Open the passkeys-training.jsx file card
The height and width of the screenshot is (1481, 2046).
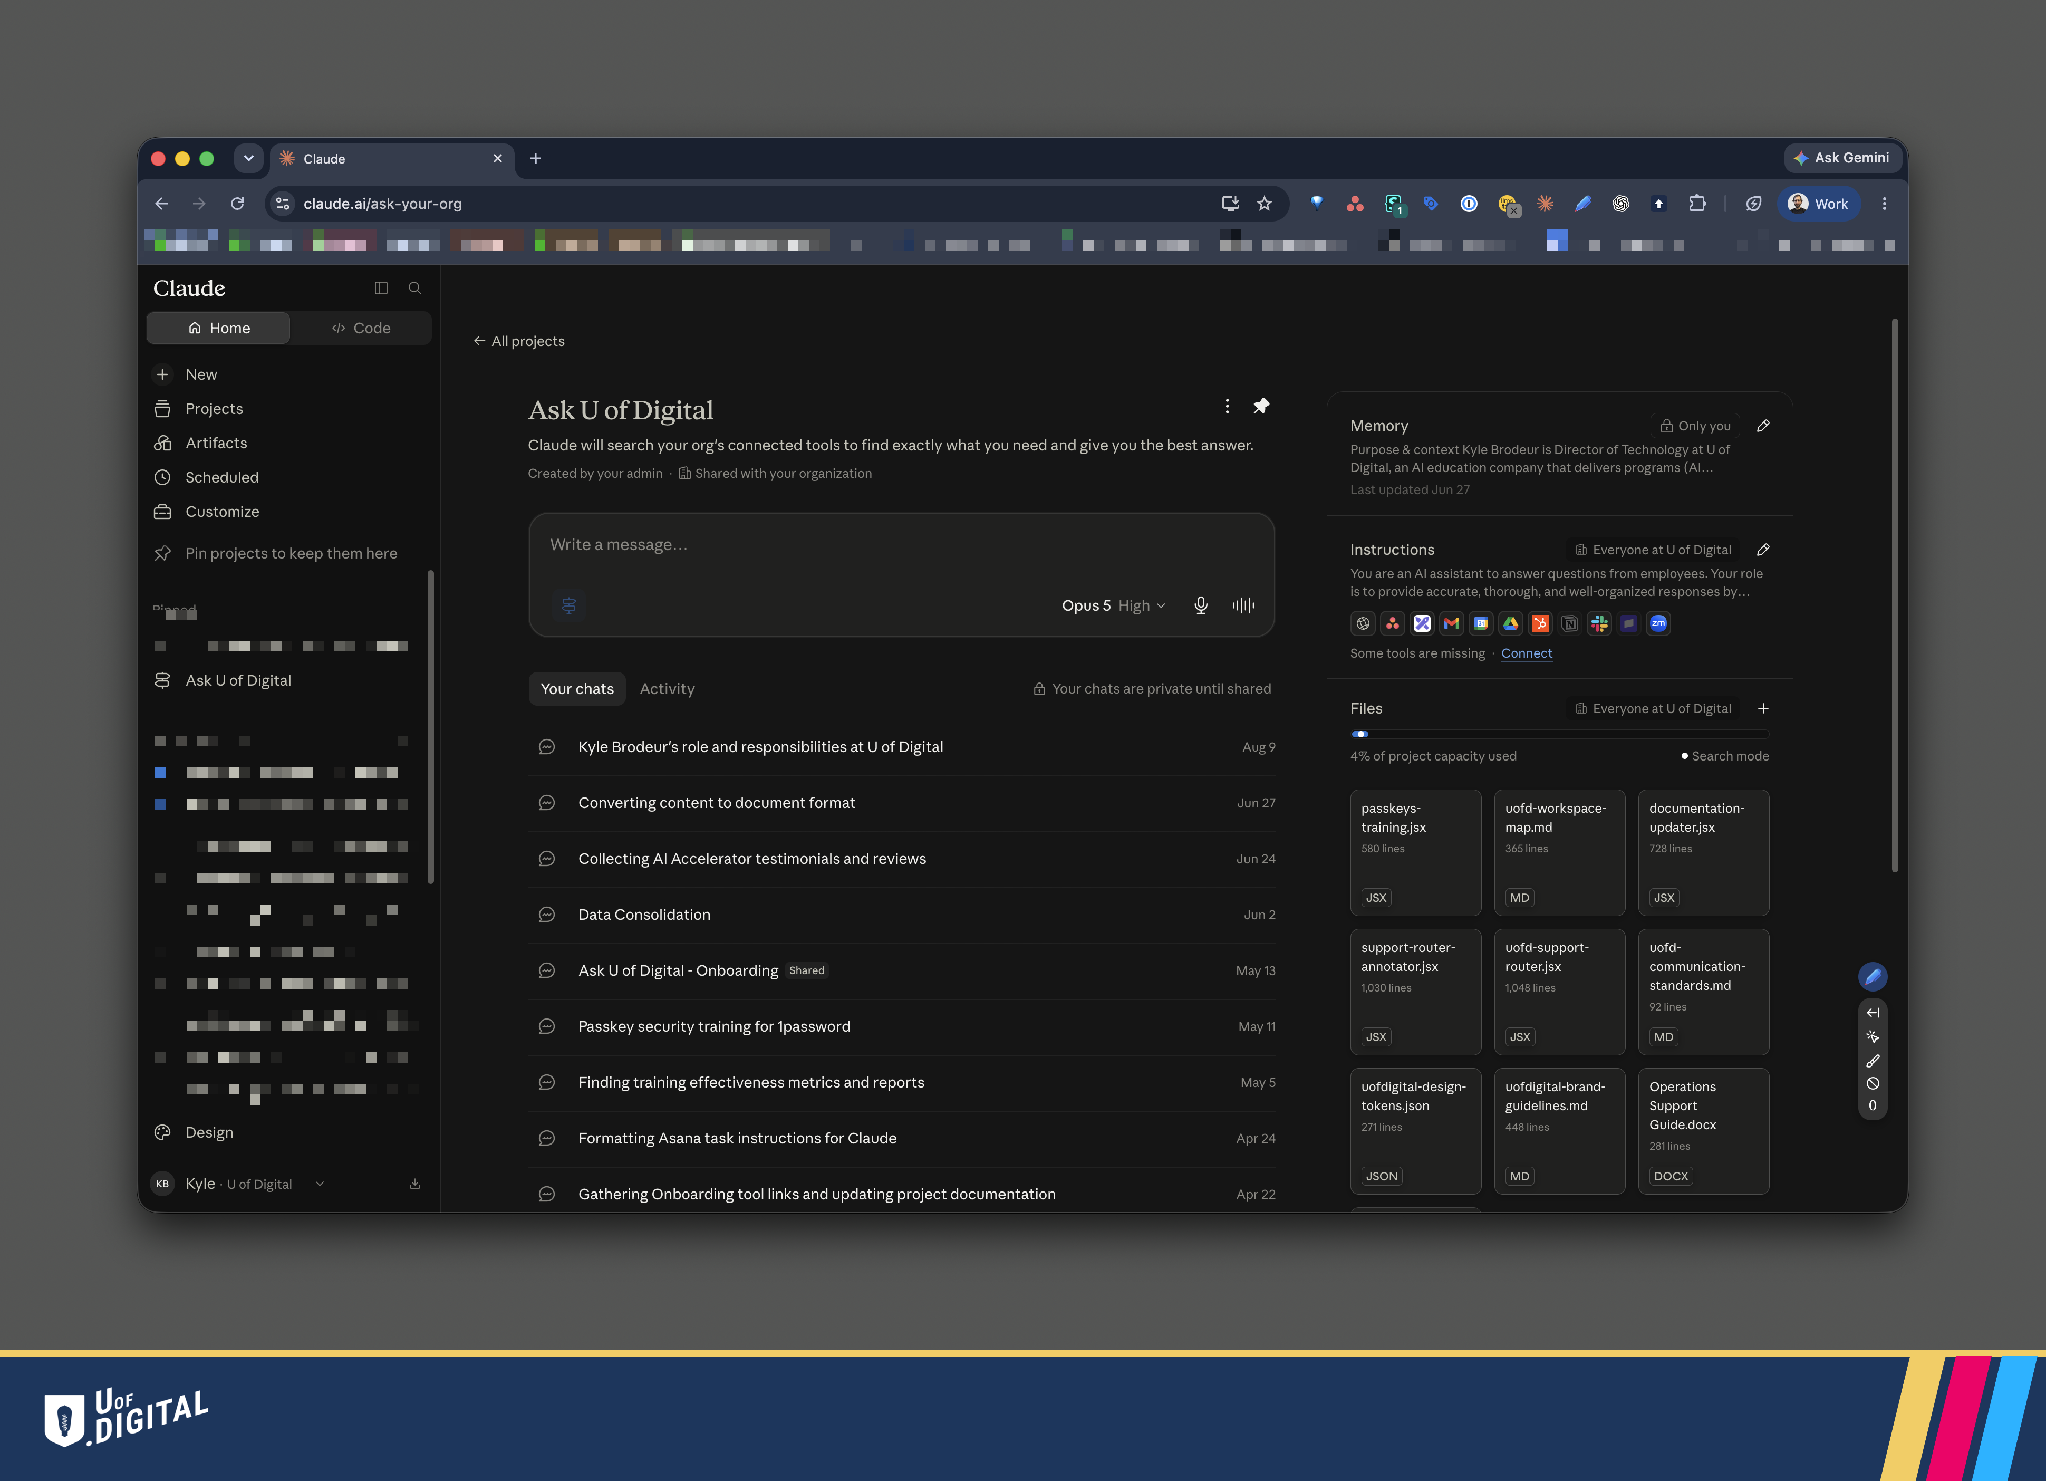[x=1415, y=852]
